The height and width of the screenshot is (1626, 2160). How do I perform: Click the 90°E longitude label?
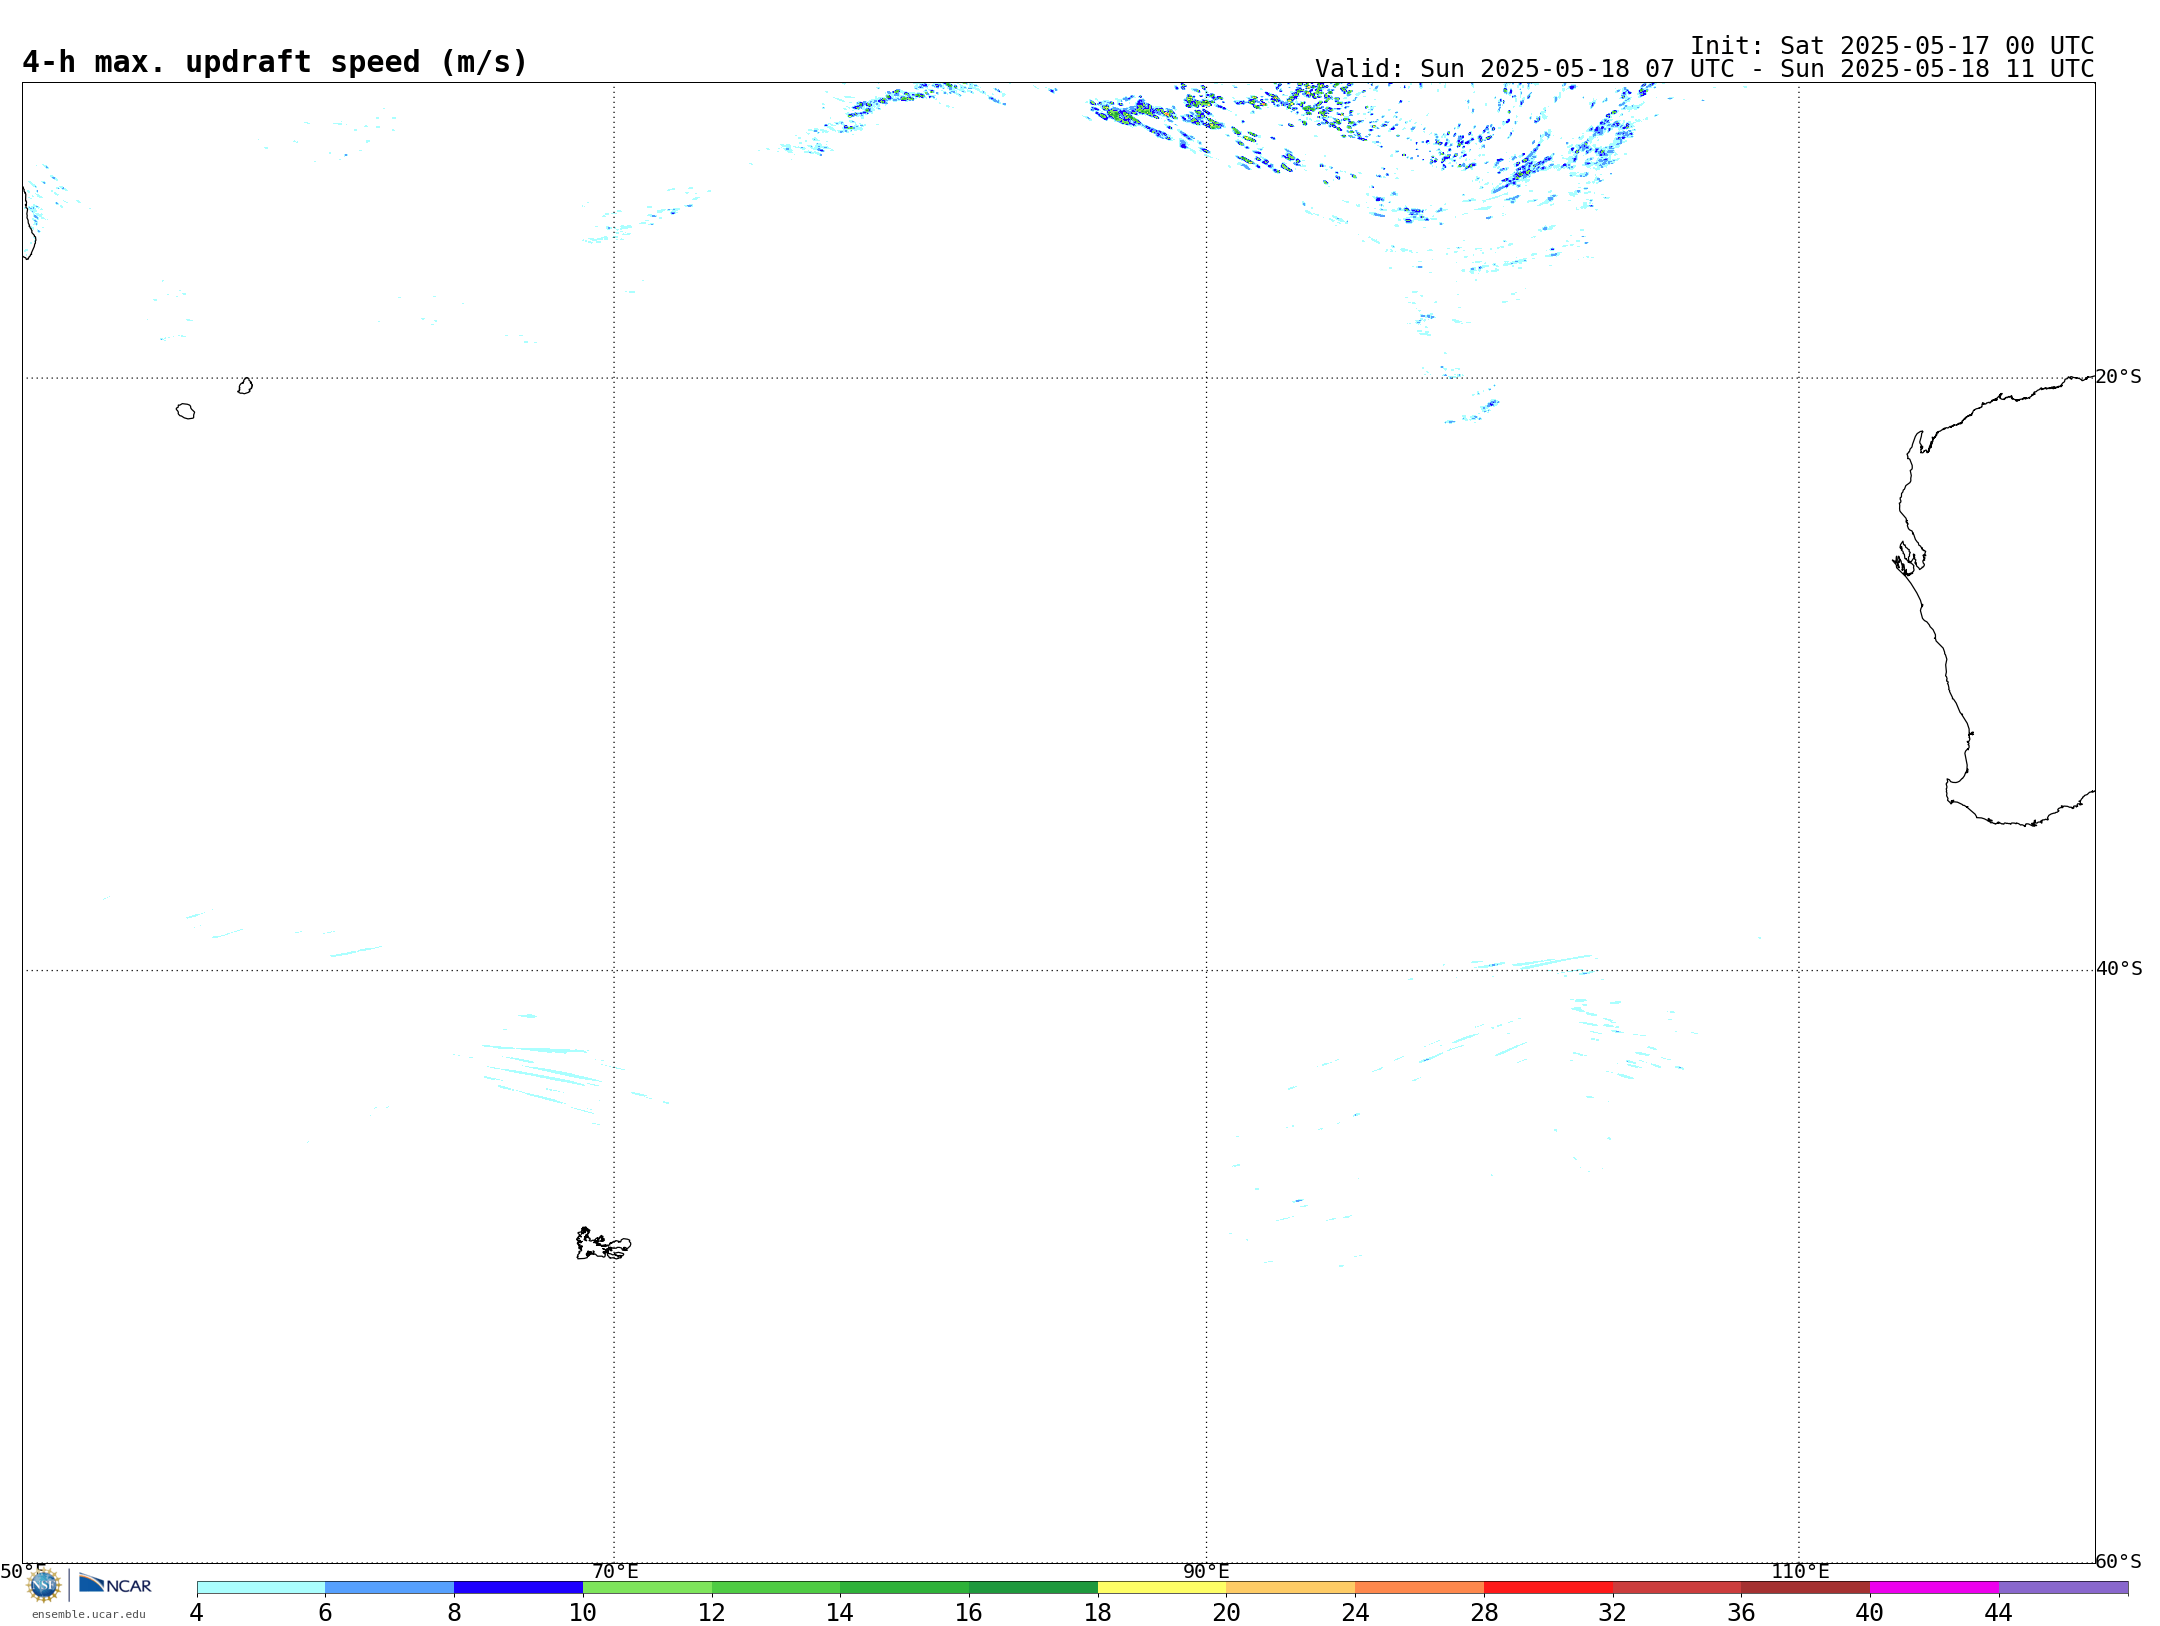[x=1206, y=1571]
